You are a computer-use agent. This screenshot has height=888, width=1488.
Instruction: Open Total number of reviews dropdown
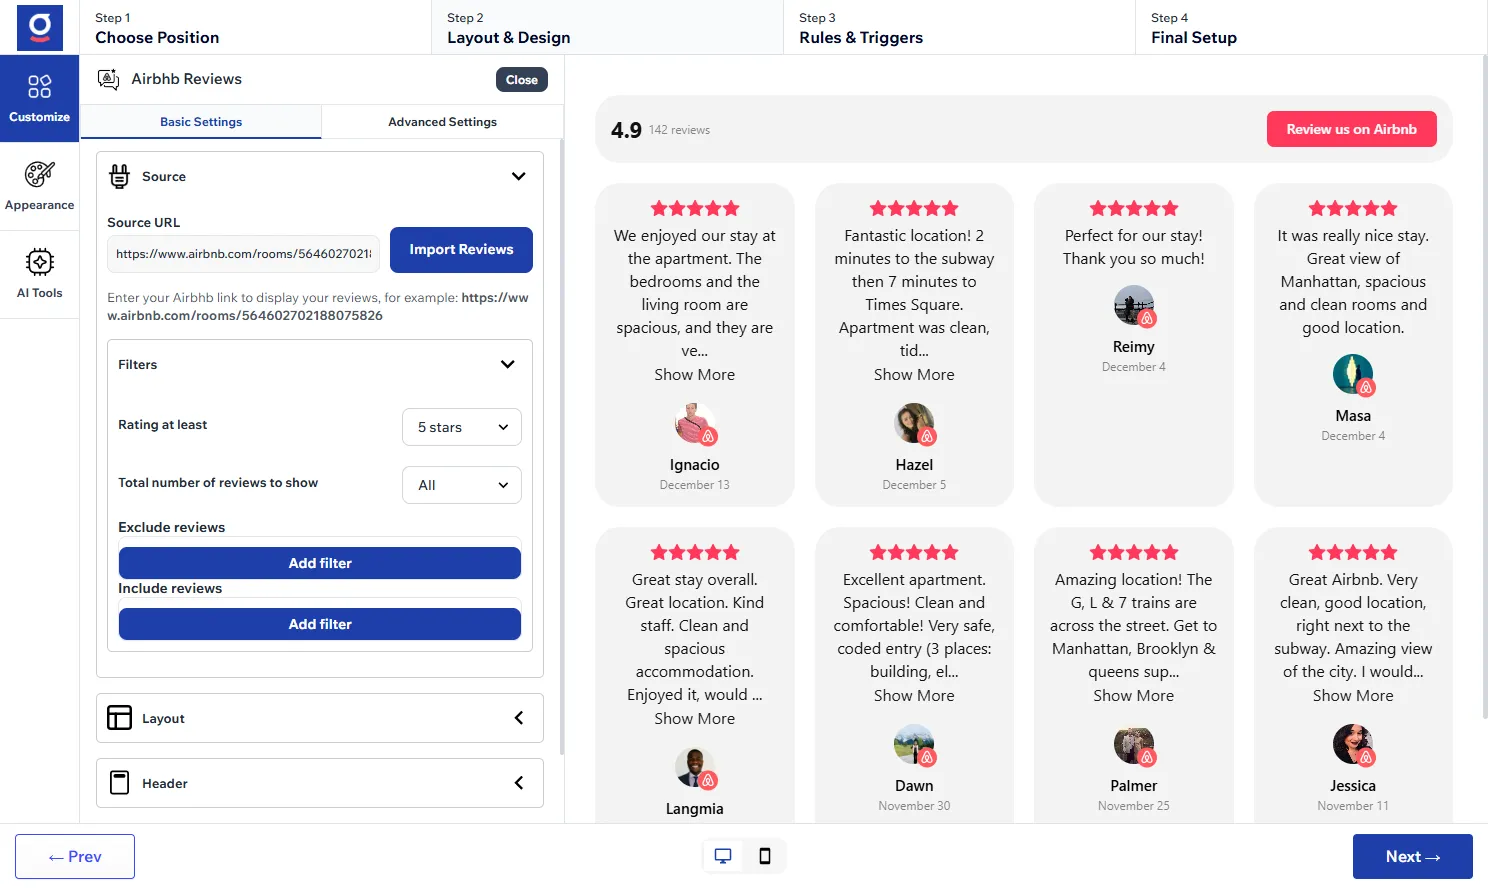pyautogui.click(x=462, y=485)
